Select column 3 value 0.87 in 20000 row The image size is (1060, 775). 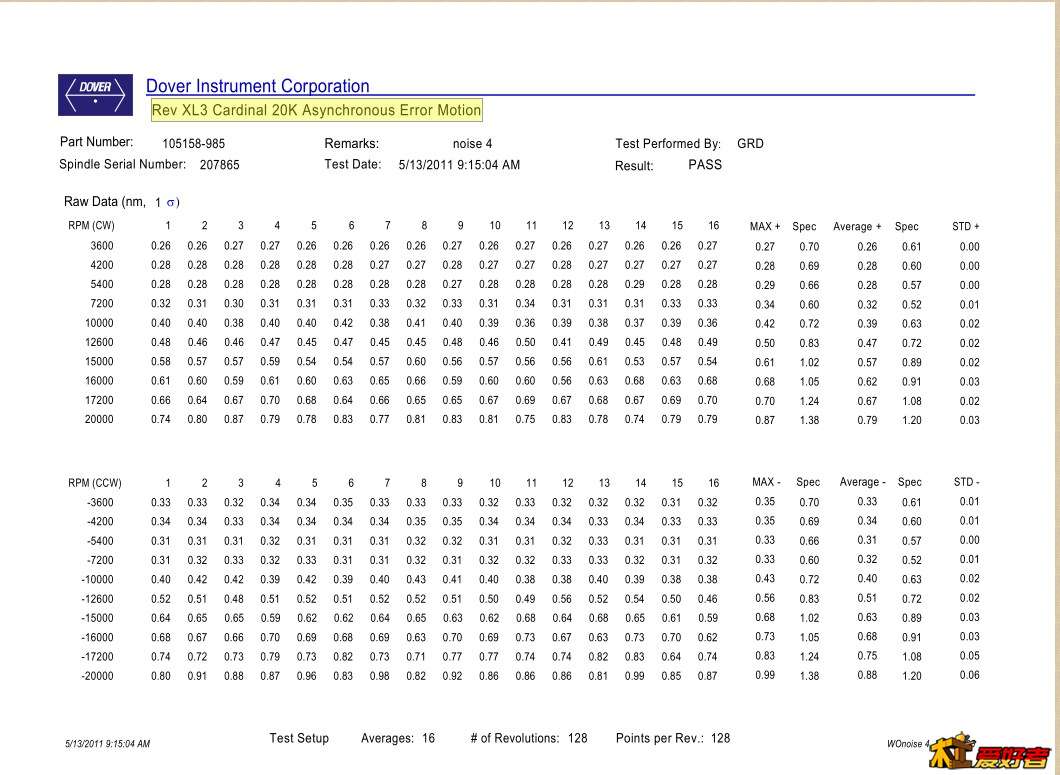[233, 419]
